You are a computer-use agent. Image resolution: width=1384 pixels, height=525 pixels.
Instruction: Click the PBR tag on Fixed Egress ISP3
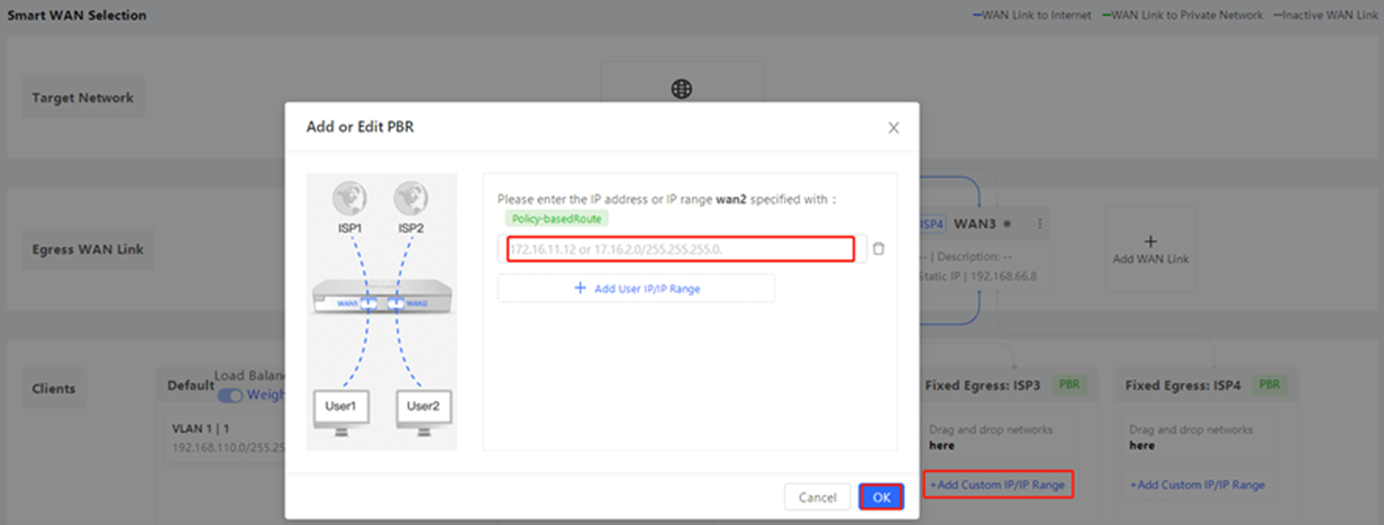click(x=1071, y=385)
